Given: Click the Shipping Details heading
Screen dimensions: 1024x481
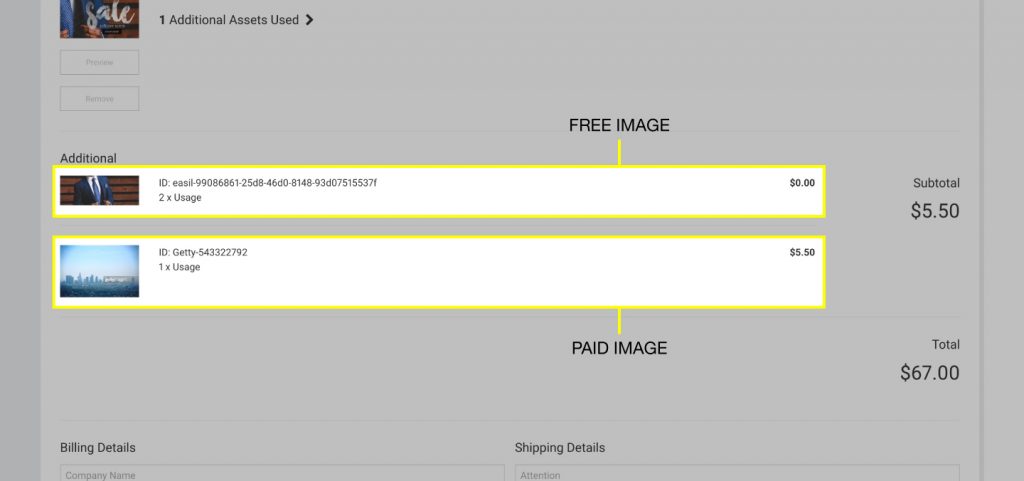Looking at the screenshot, I should click(x=560, y=447).
